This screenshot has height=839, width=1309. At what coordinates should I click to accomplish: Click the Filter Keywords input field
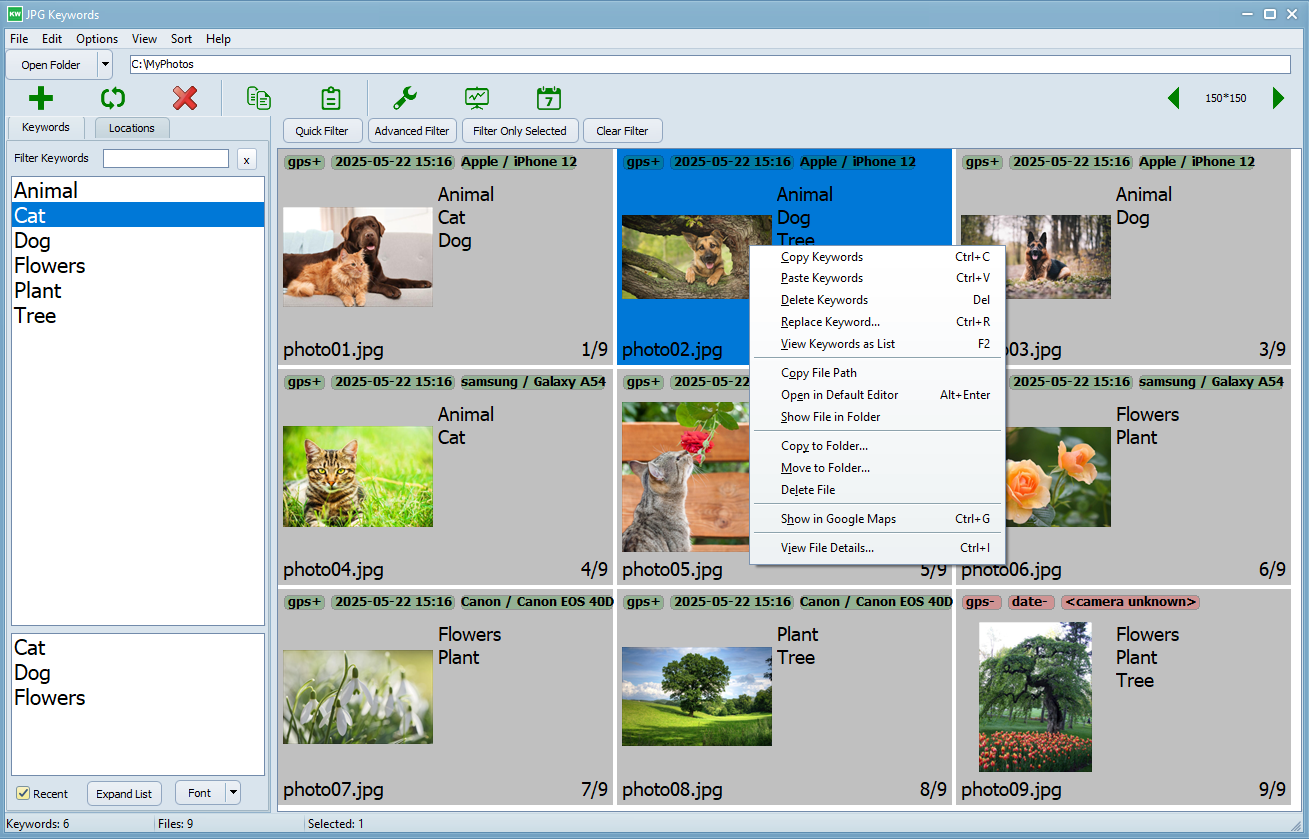click(x=166, y=158)
